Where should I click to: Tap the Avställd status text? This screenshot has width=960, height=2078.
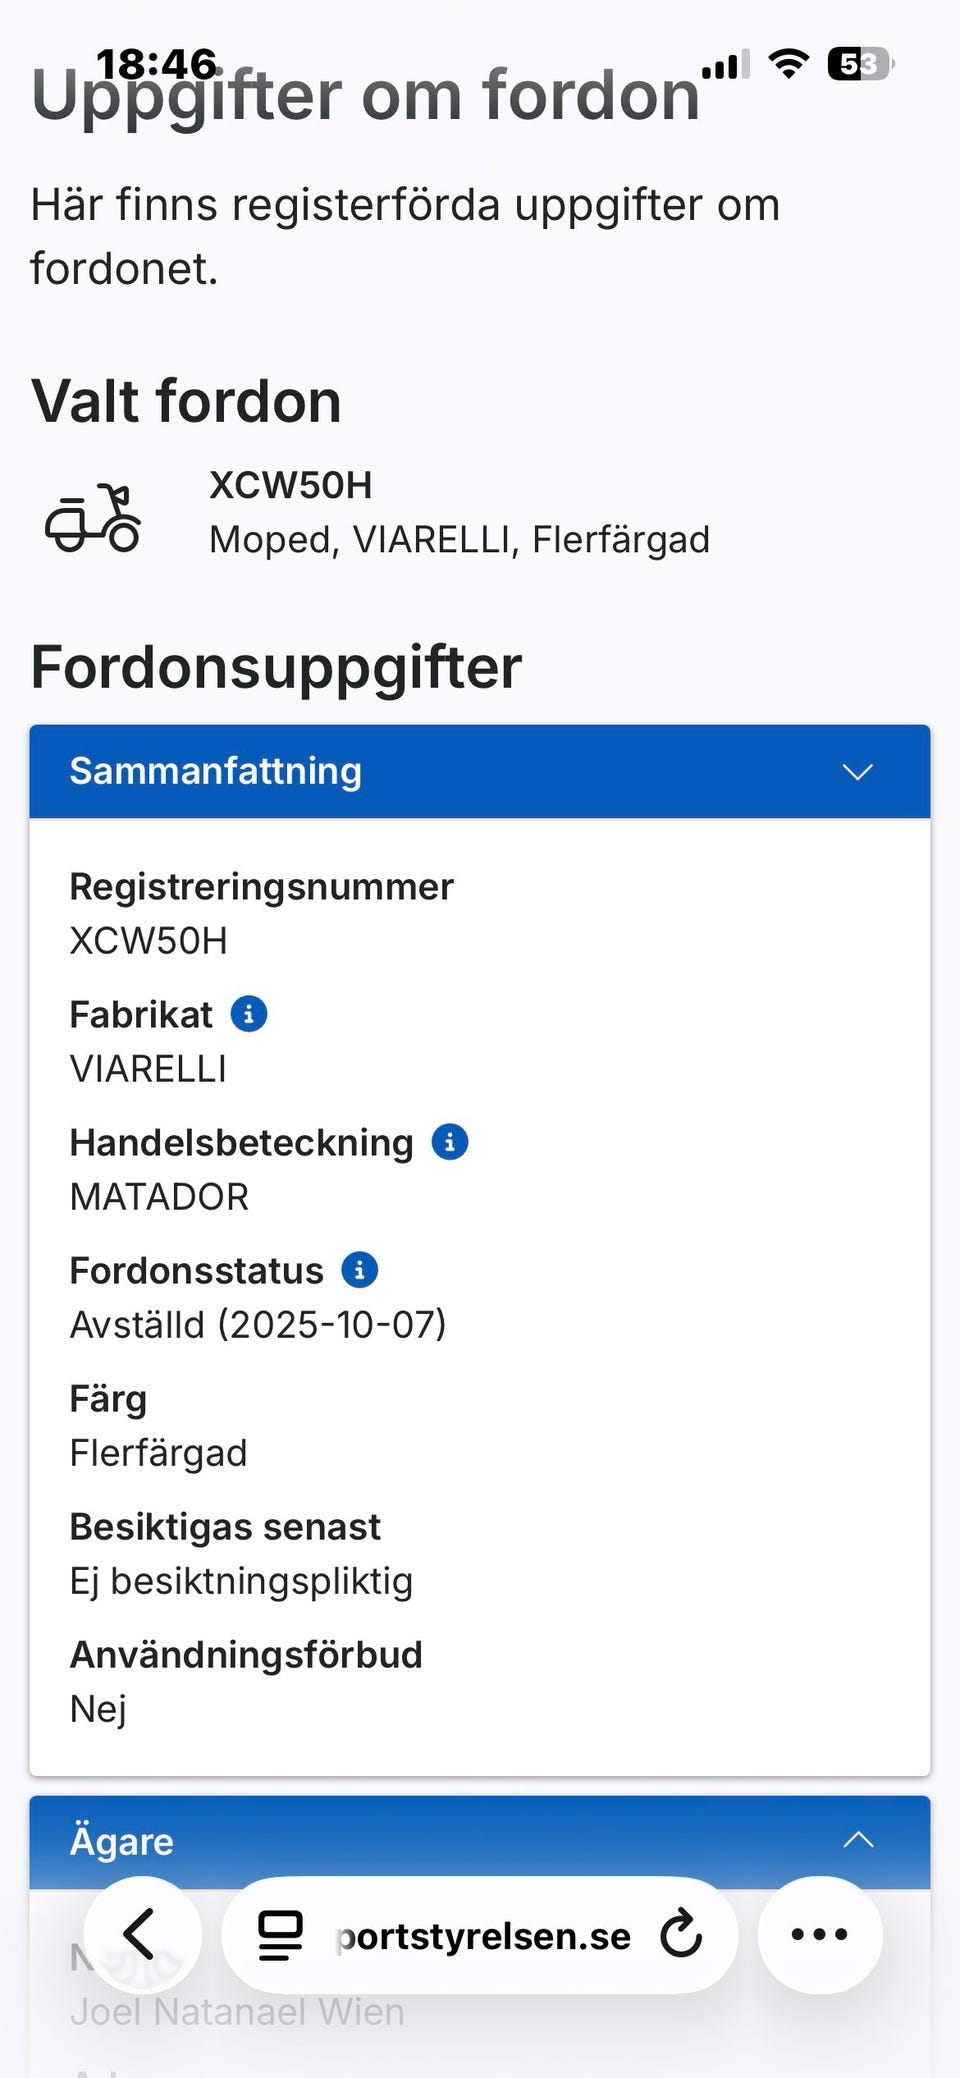click(x=258, y=1324)
